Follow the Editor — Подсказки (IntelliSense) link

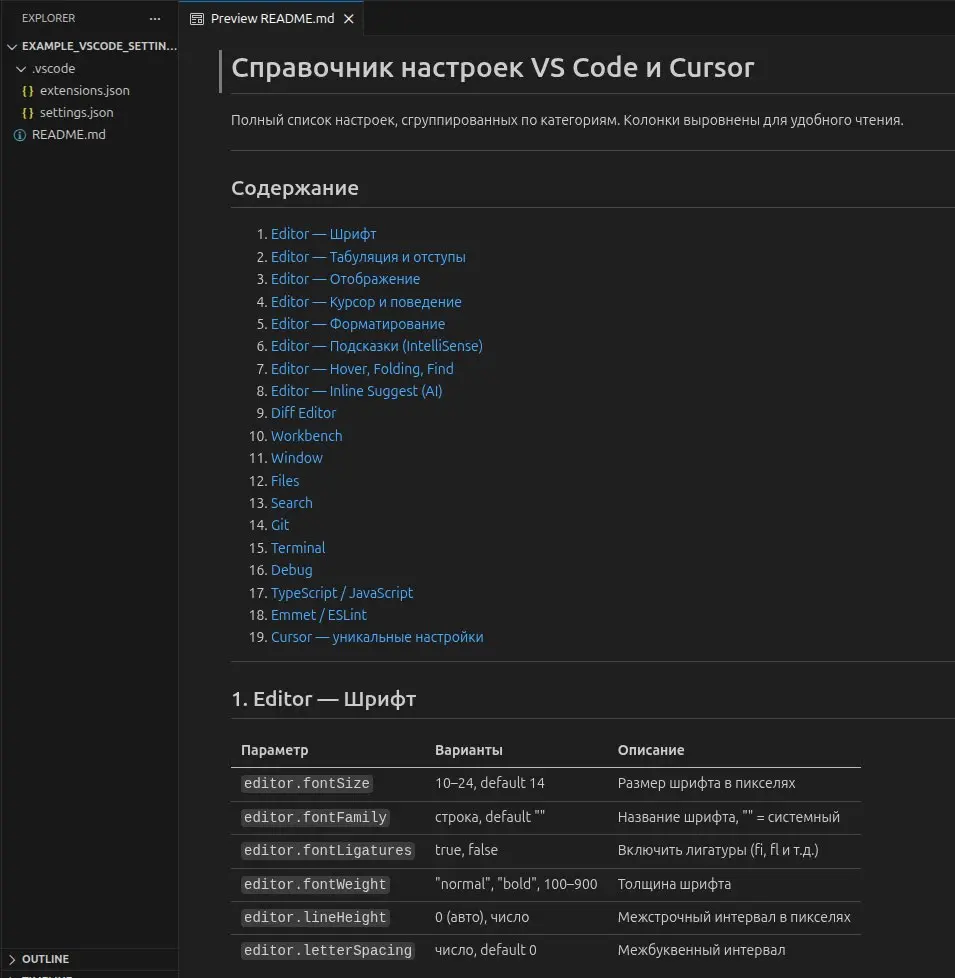pyautogui.click(x=377, y=346)
